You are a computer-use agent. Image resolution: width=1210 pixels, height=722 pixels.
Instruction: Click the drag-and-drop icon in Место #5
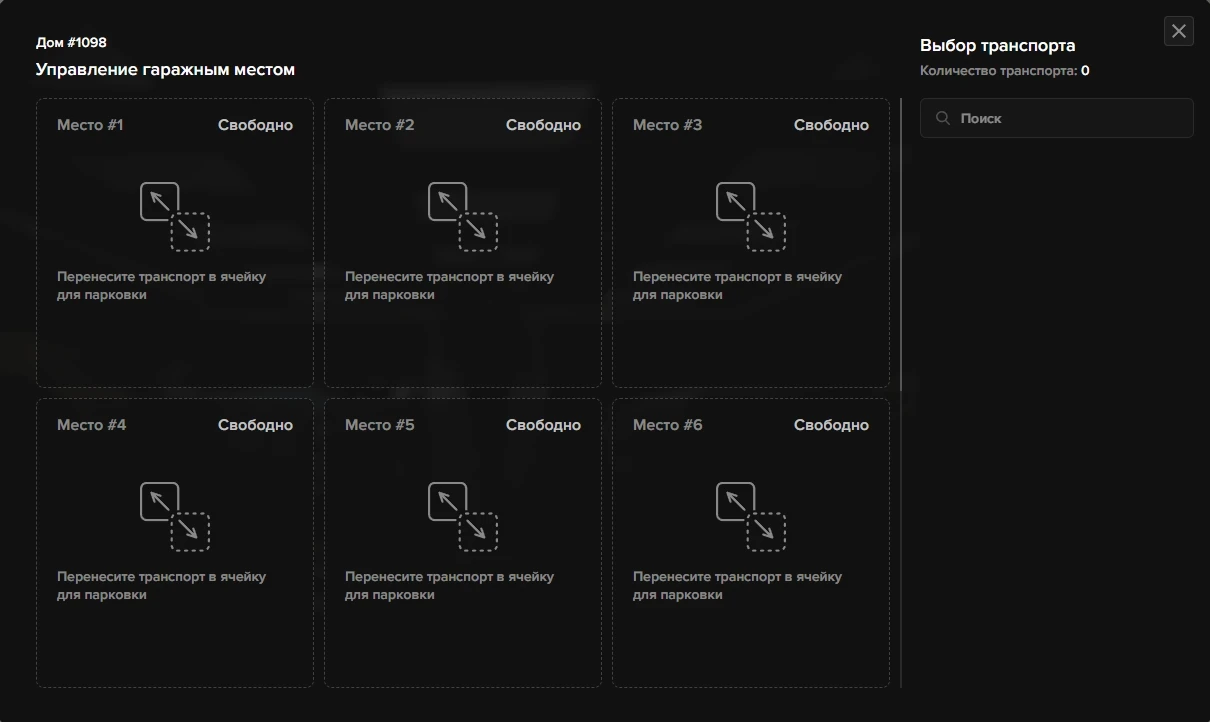point(463,516)
